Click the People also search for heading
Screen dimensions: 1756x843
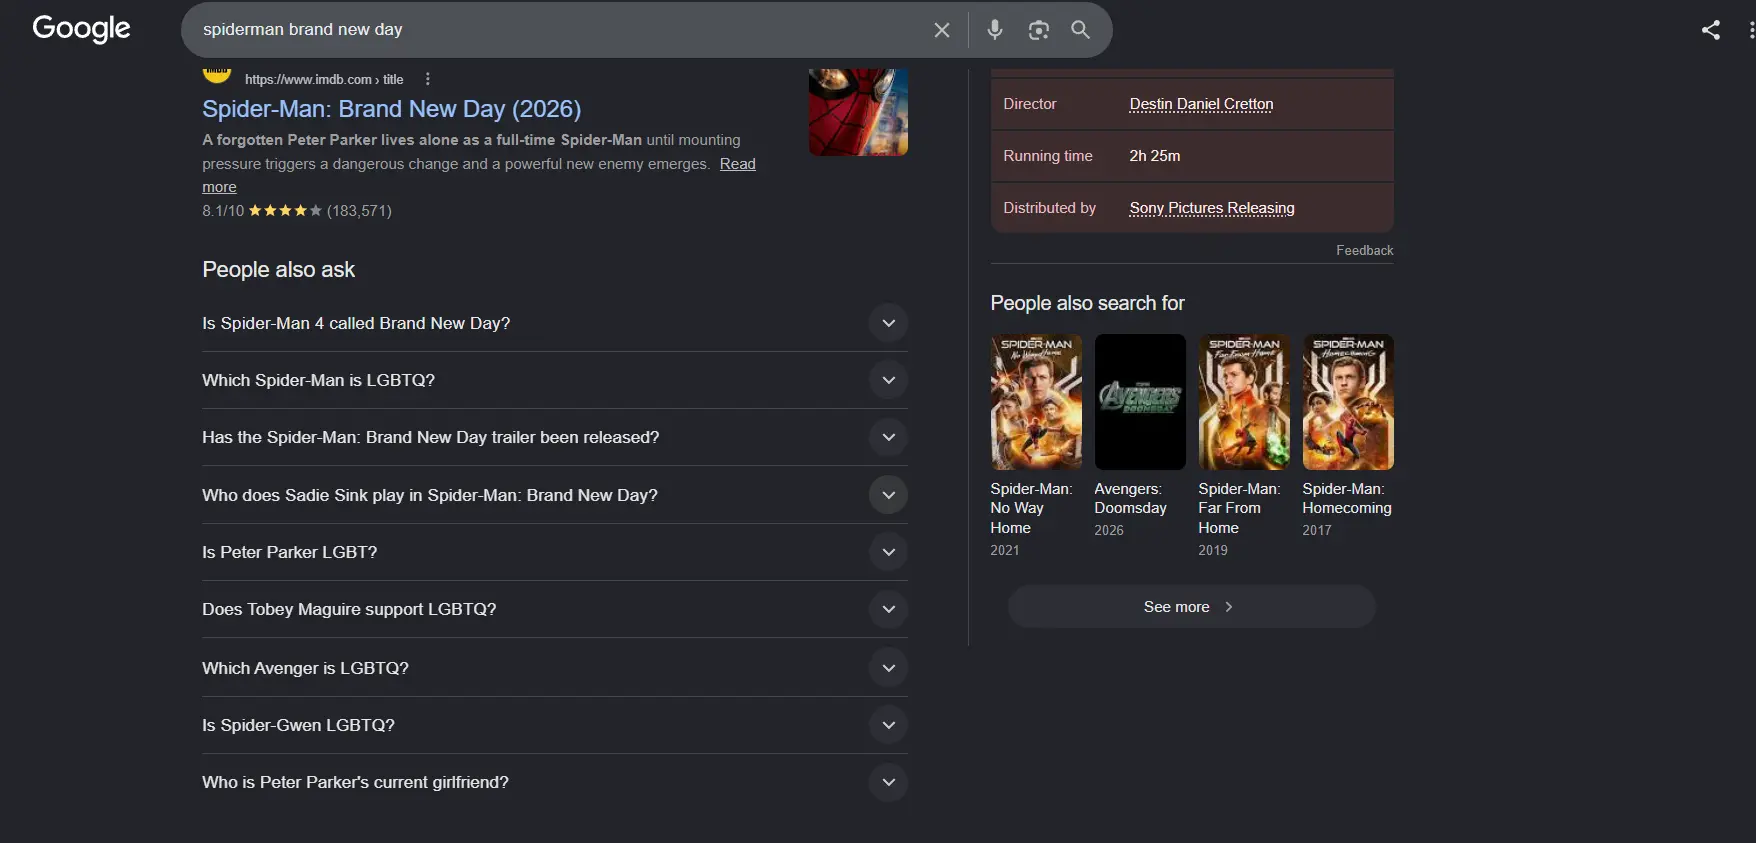tap(1087, 303)
